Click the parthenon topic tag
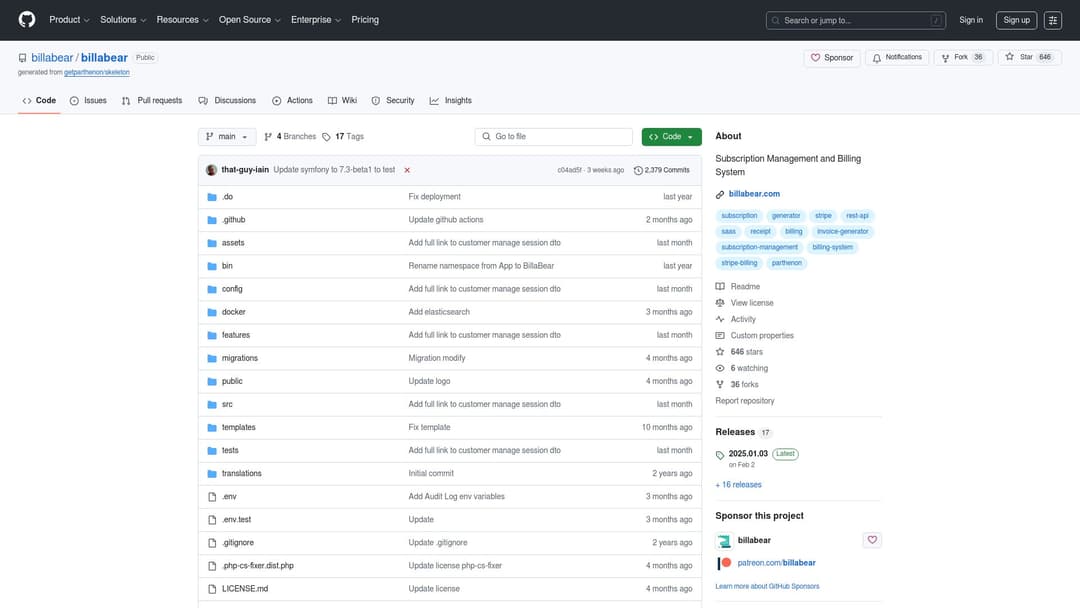 787,263
